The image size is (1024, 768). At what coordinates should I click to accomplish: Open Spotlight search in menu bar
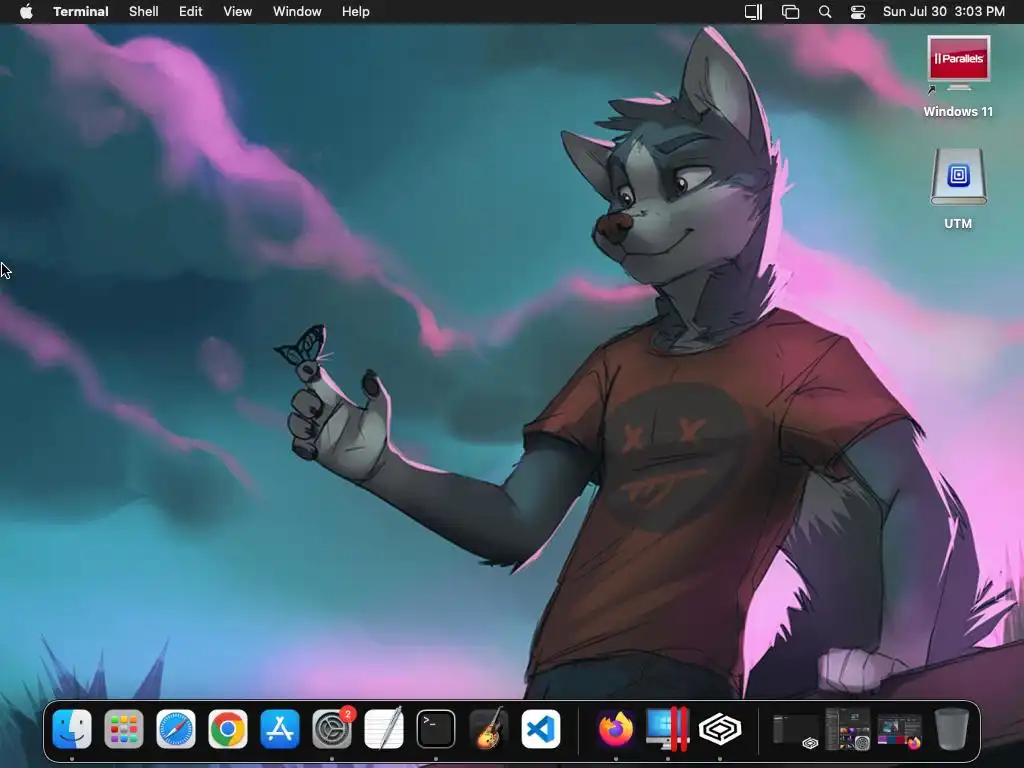tap(825, 12)
